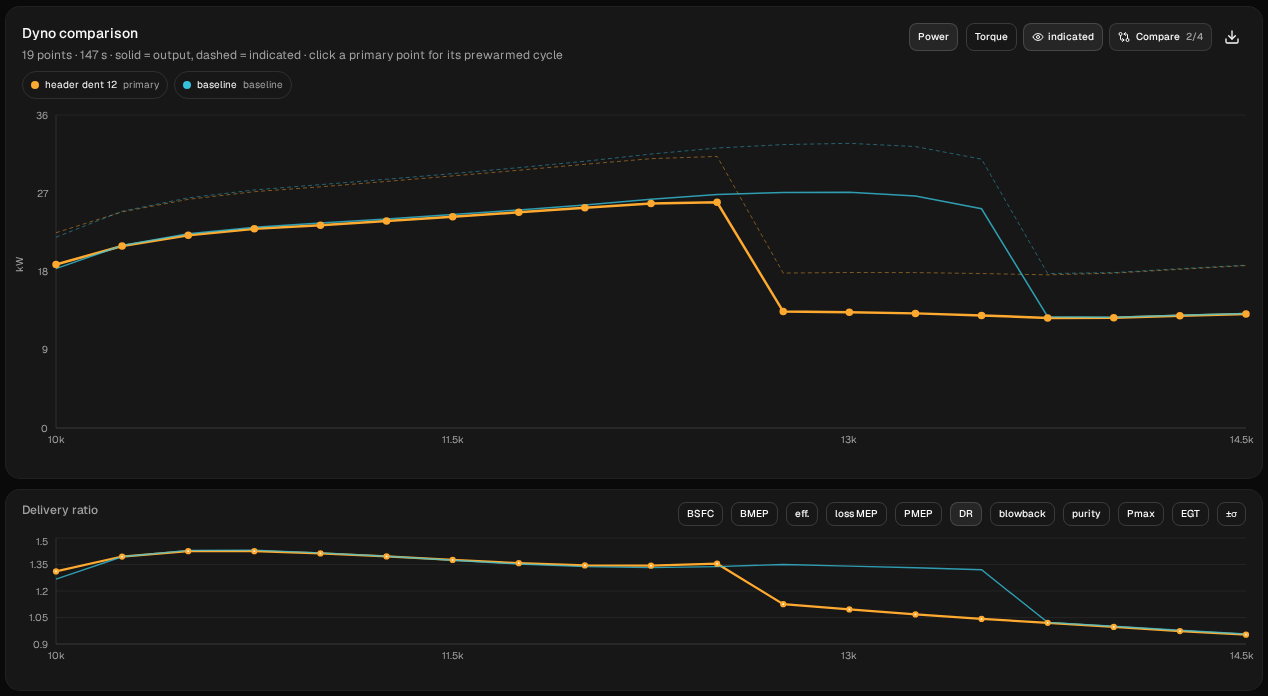Screen dimensions: 1268x696
Task: Select the DR delivery ratio metric
Action: coord(966,514)
